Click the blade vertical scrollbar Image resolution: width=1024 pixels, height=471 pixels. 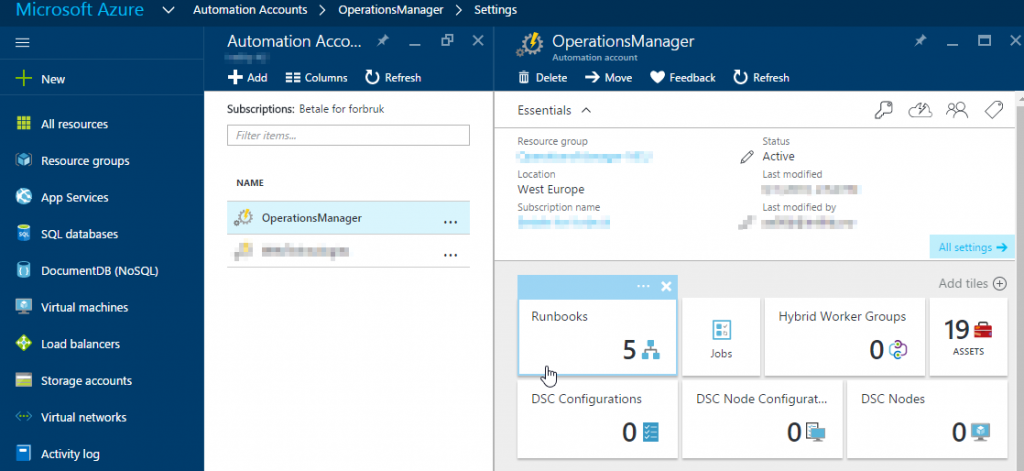coord(1019,281)
